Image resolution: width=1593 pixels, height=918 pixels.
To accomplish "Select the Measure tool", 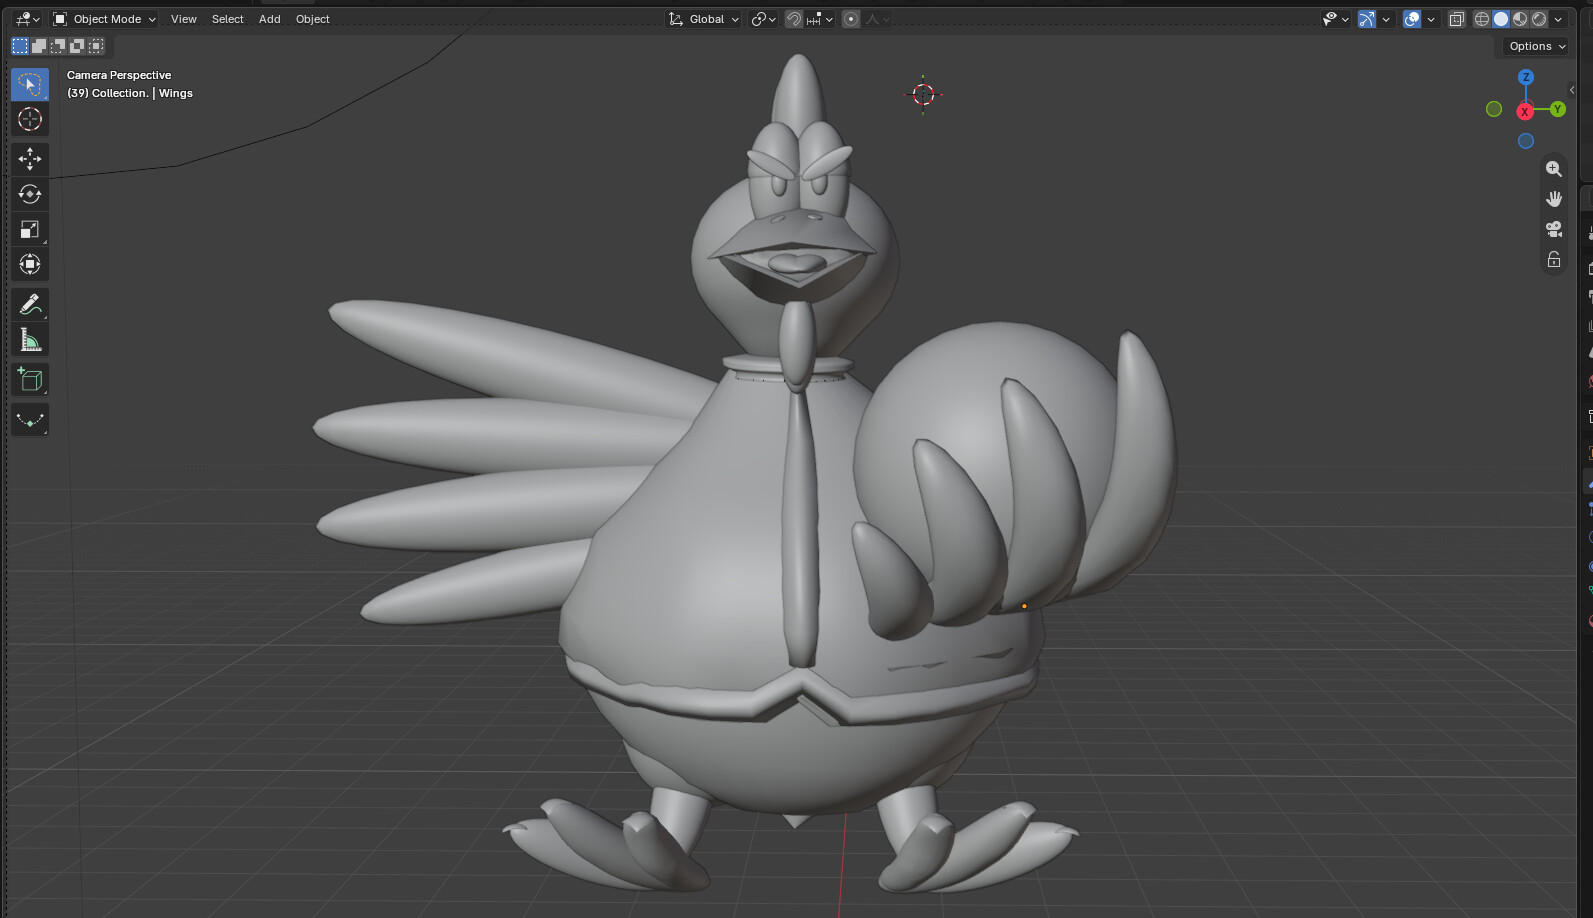I will click(x=30, y=340).
